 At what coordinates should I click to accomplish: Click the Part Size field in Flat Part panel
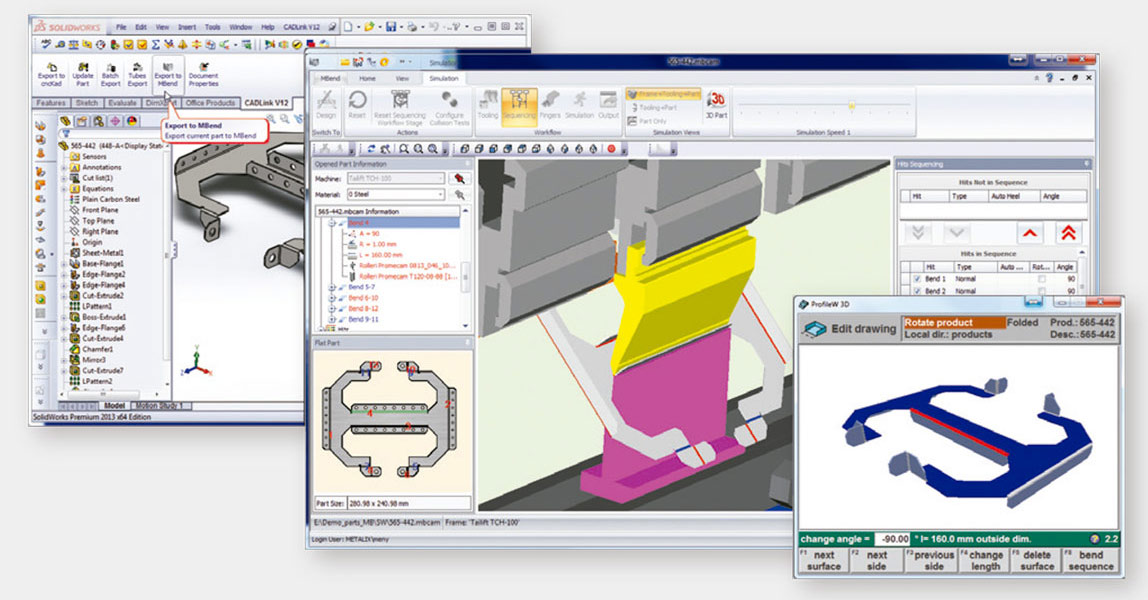tap(409, 503)
